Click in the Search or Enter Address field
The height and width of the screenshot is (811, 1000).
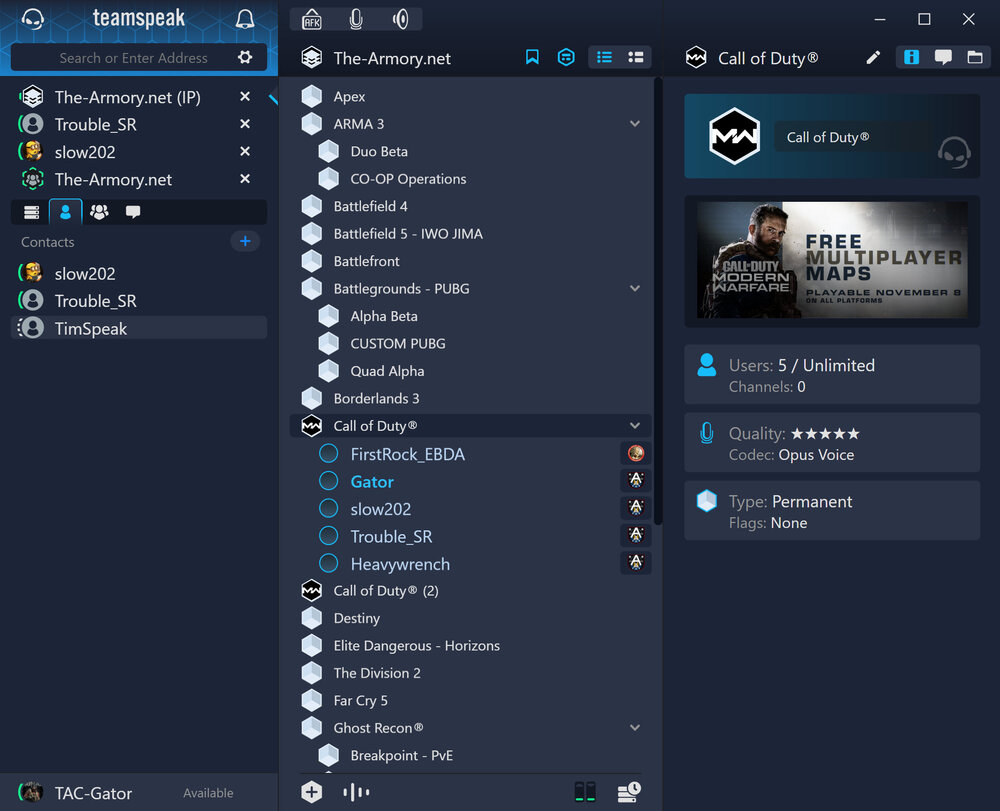coord(133,58)
